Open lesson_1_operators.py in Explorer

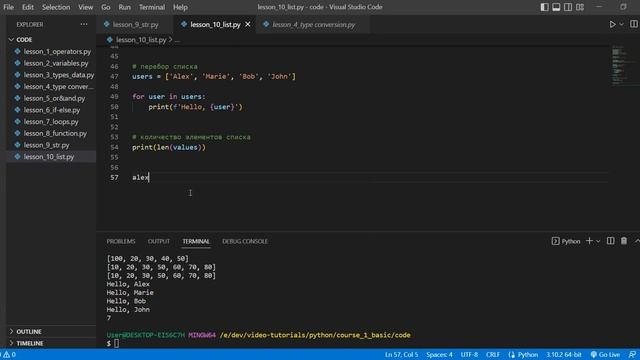click(x=51, y=51)
